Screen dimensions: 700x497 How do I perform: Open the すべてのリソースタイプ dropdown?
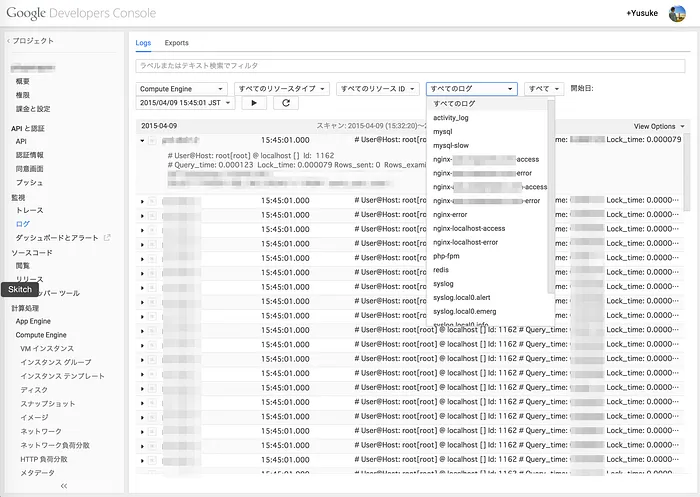pyautogui.click(x=282, y=89)
